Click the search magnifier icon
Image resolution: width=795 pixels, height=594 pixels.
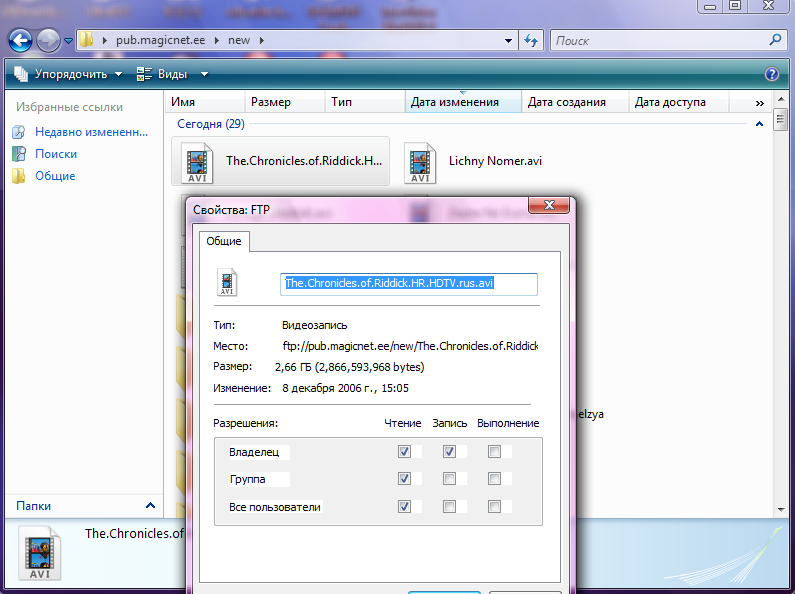(775, 41)
